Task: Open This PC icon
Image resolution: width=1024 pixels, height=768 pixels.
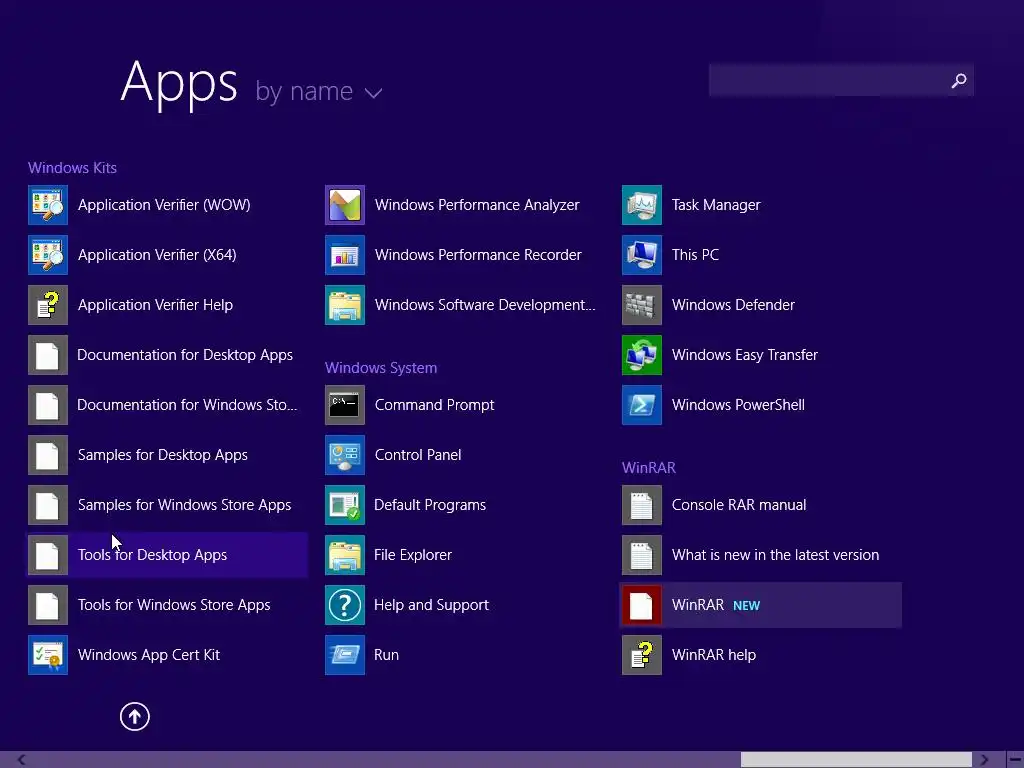Action: point(642,255)
